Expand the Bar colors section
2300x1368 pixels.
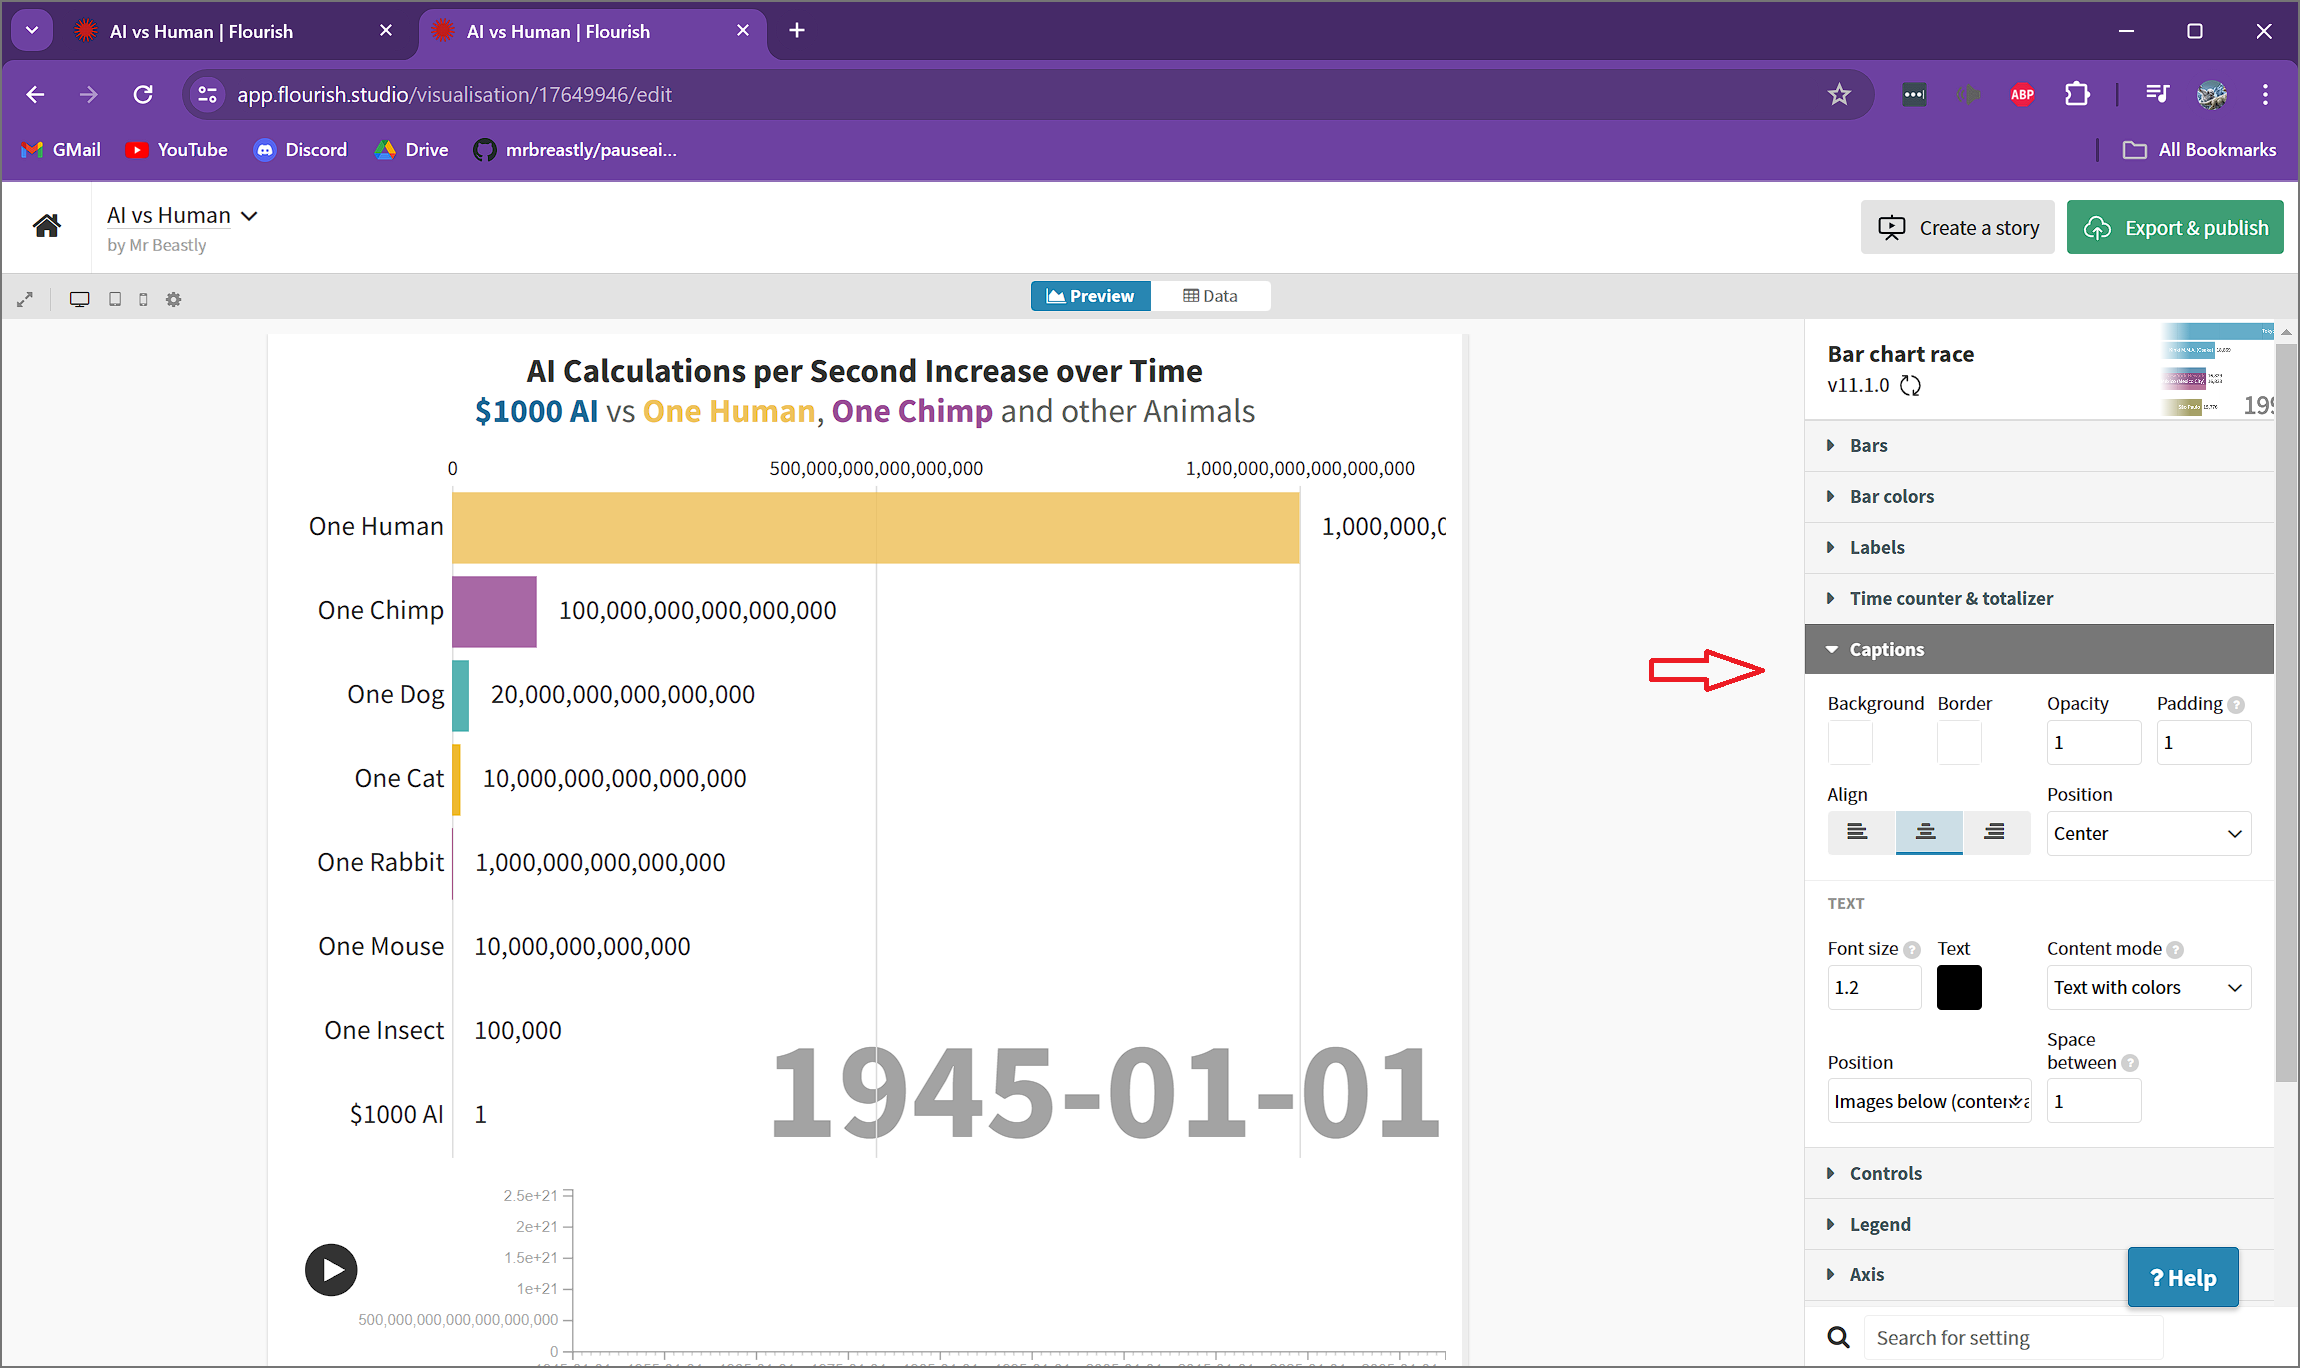point(1891,496)
